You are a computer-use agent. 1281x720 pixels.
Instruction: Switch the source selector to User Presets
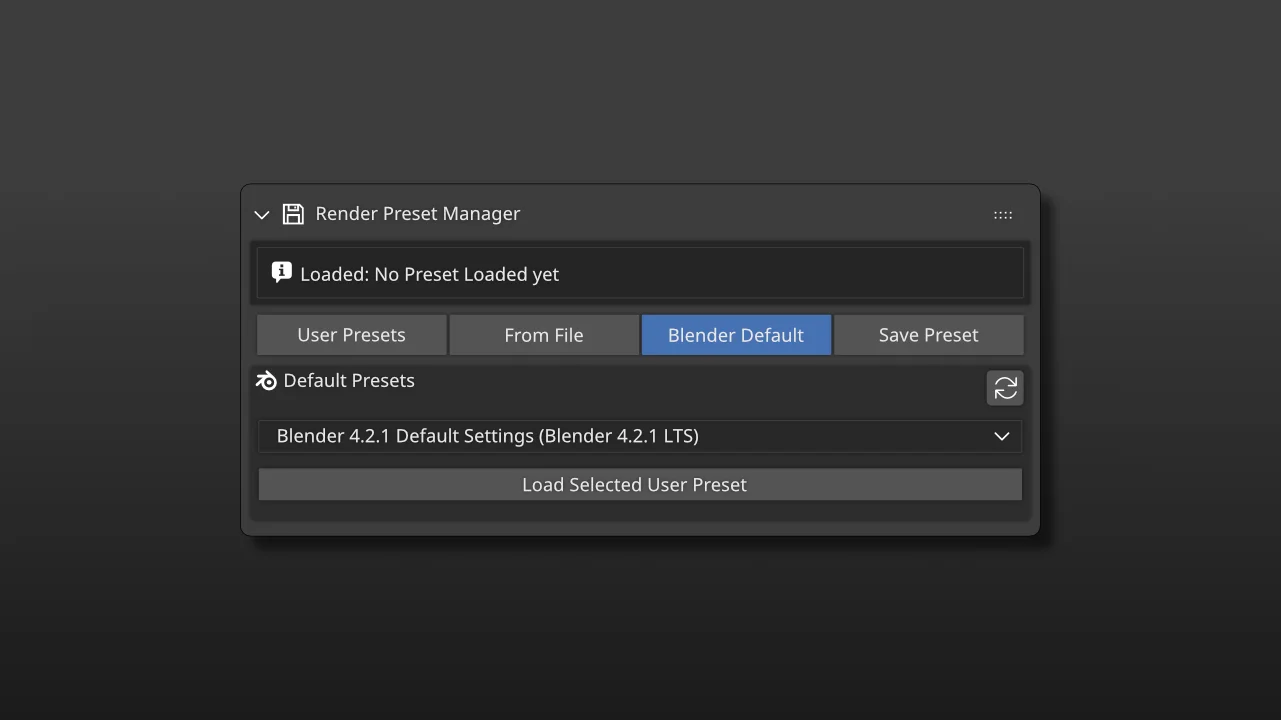[x=351, y=334]
